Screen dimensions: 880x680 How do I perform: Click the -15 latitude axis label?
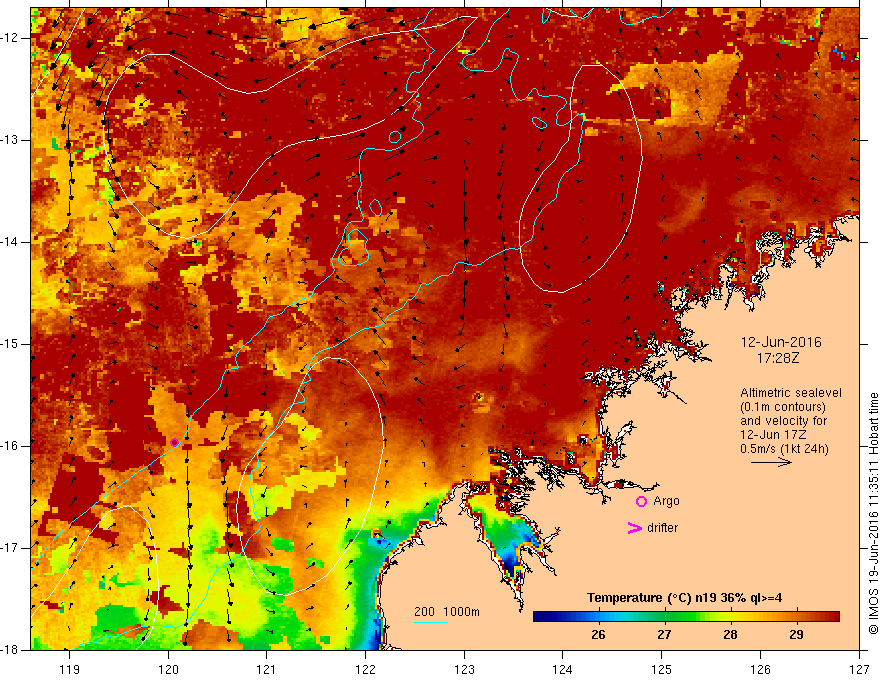tap(10, 344)
